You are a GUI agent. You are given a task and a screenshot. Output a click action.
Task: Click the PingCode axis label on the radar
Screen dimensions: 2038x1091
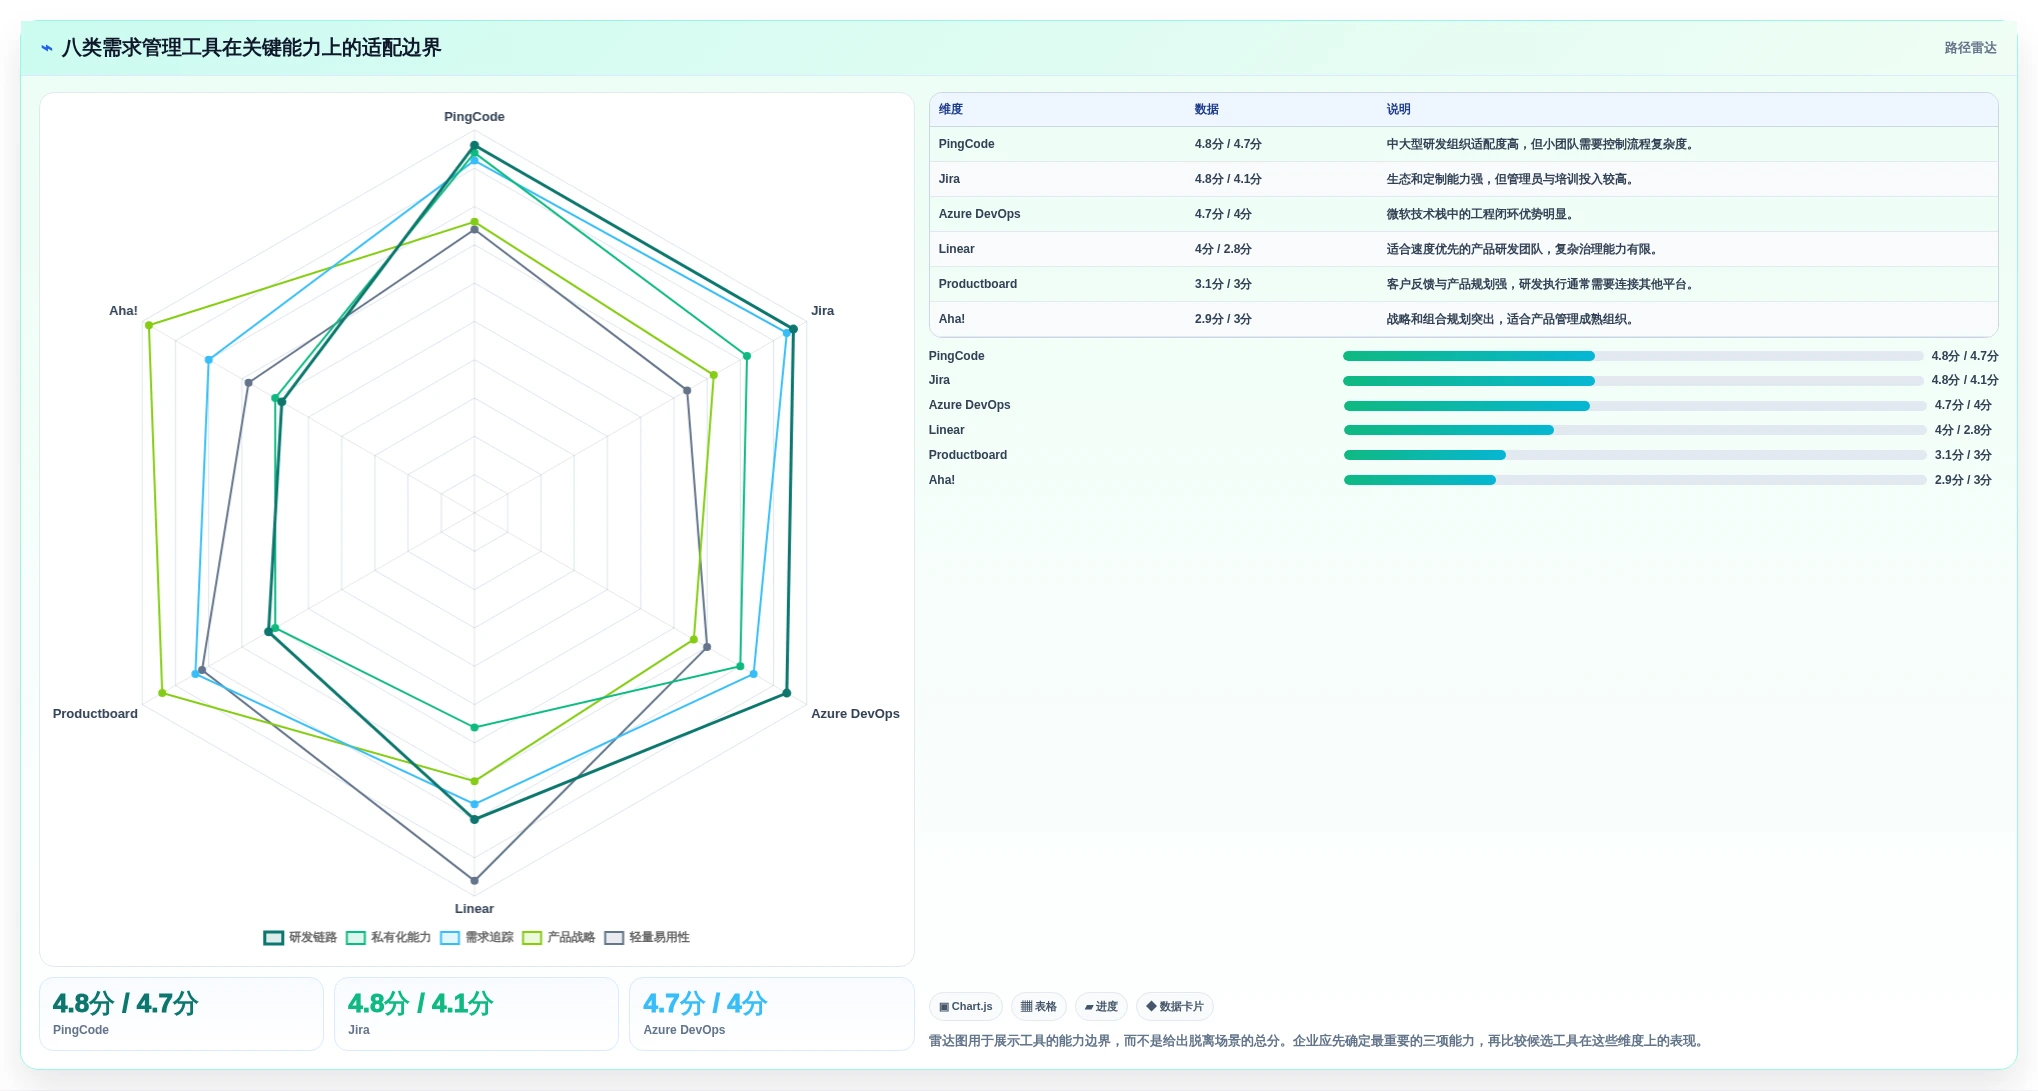(x=474, y=117)
